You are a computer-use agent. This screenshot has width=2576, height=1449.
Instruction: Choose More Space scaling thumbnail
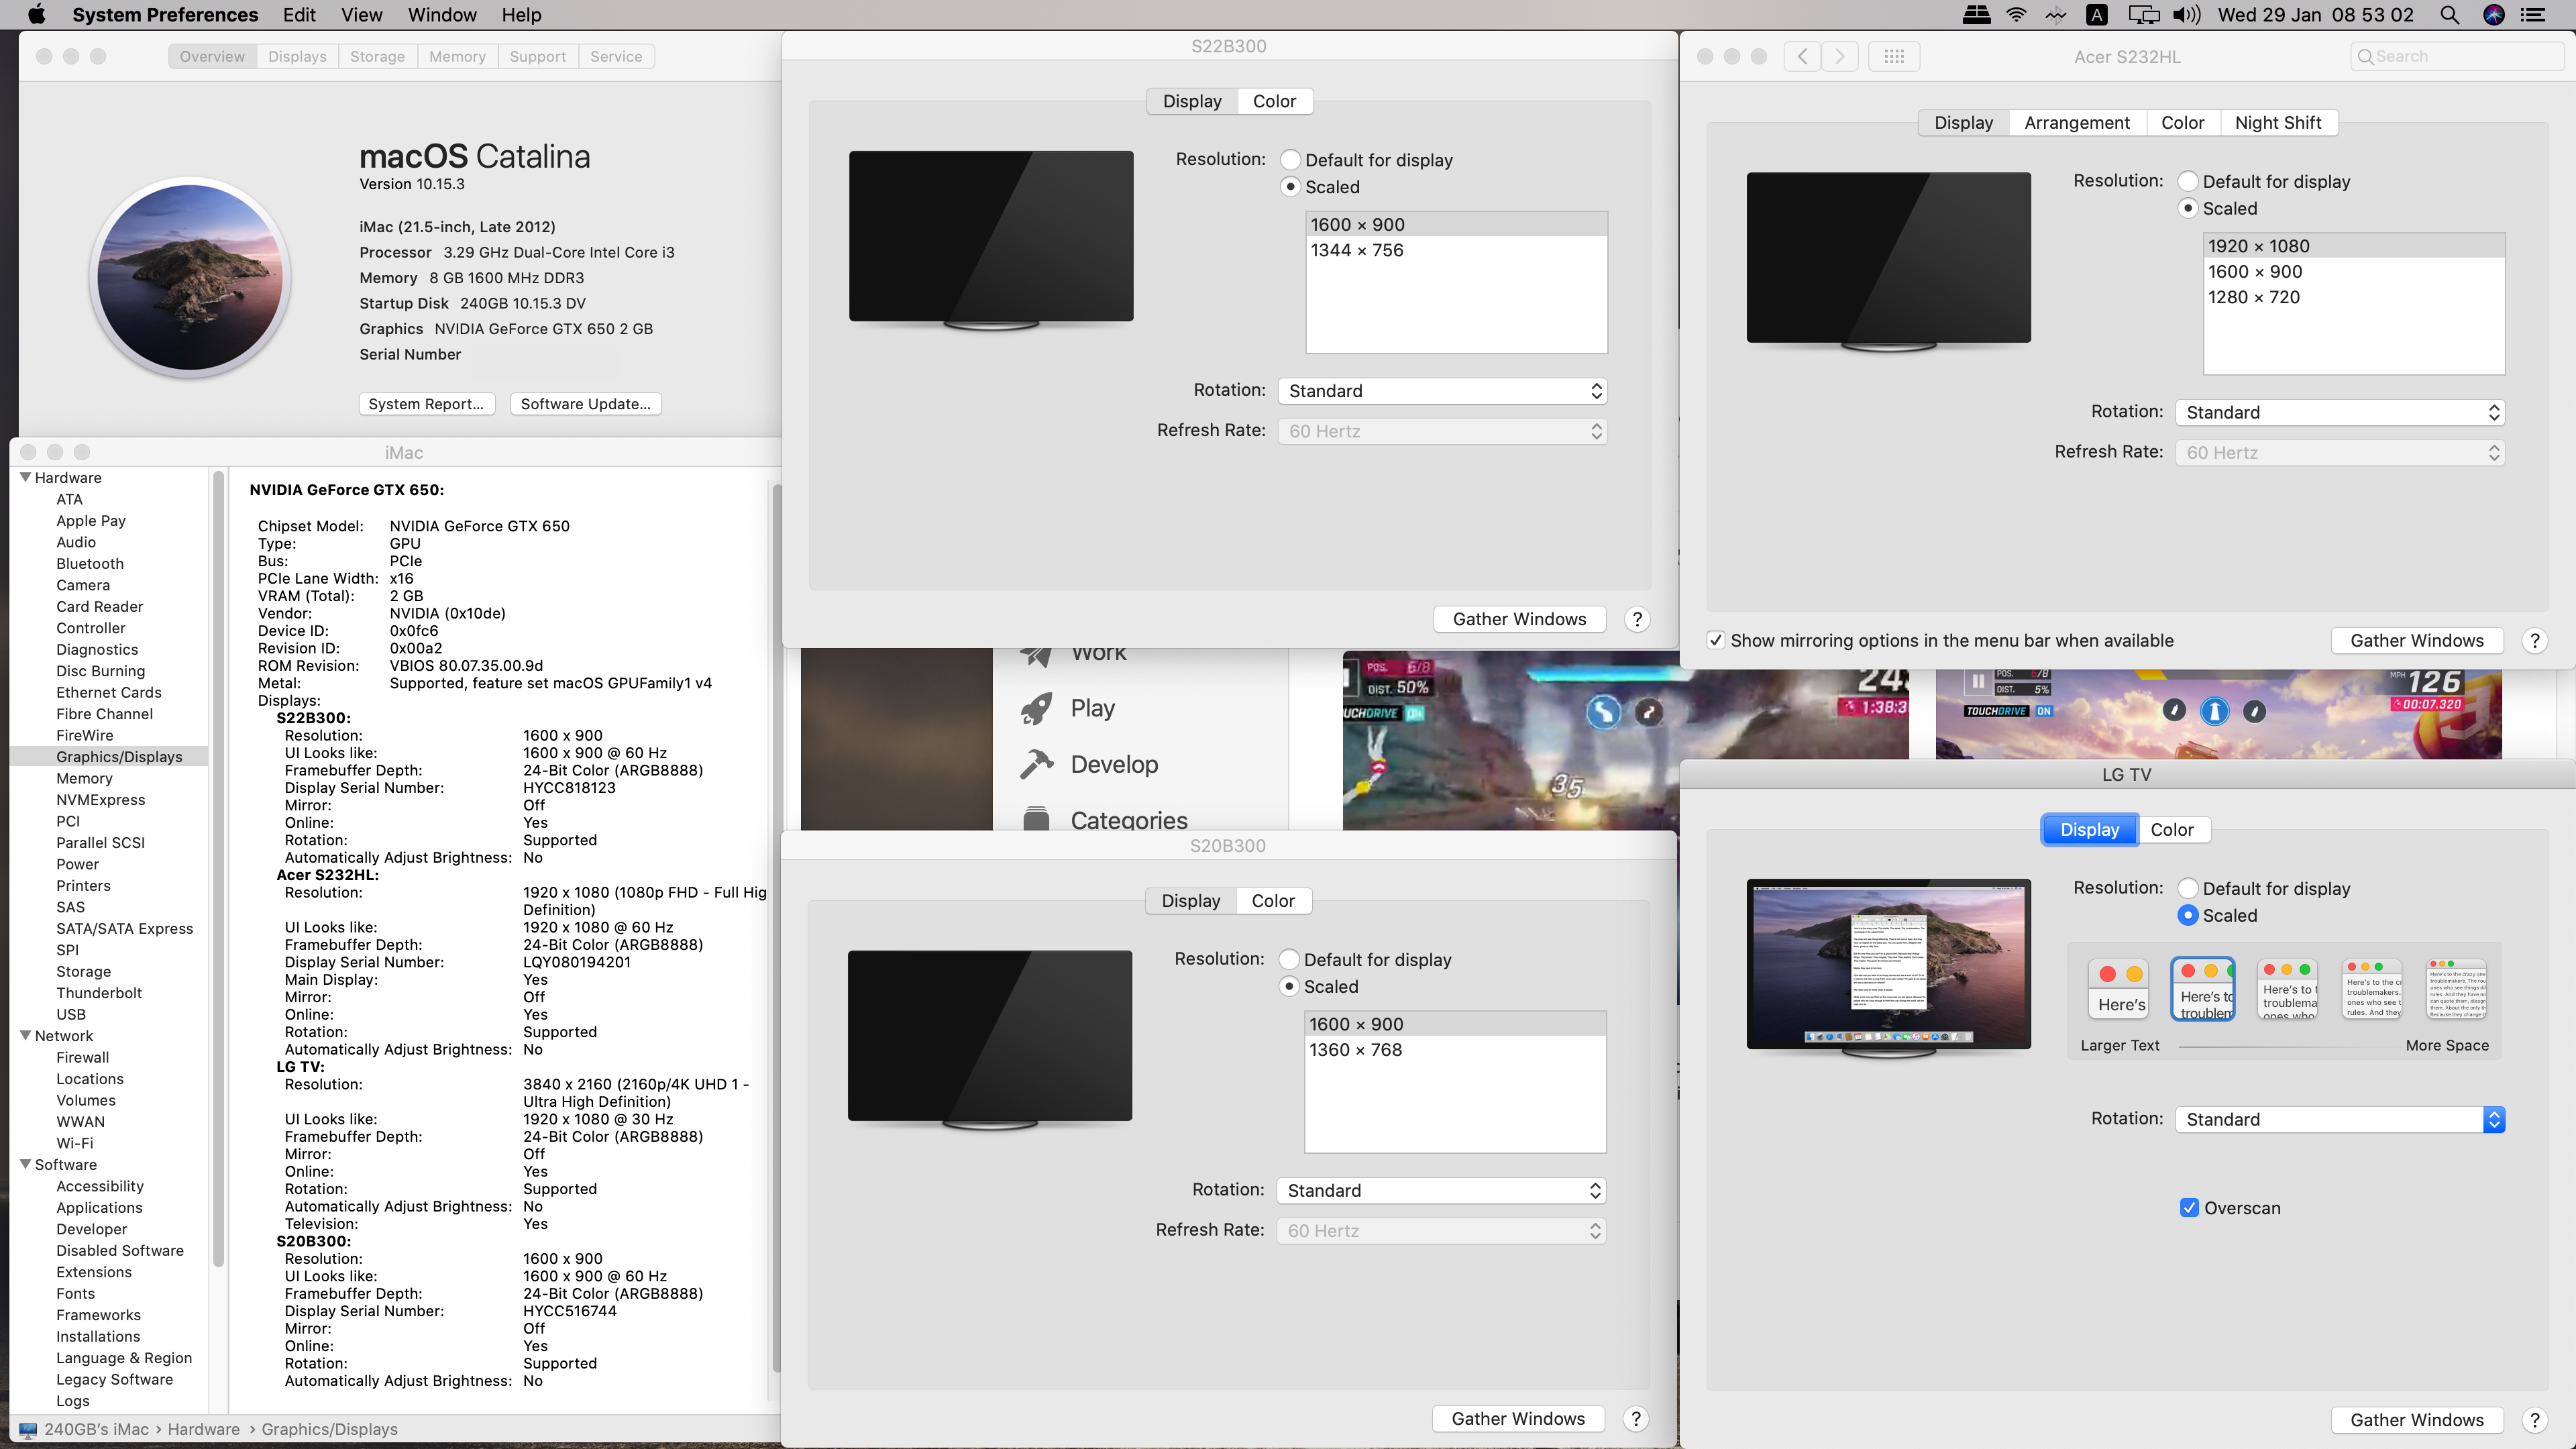(2456, 988)
